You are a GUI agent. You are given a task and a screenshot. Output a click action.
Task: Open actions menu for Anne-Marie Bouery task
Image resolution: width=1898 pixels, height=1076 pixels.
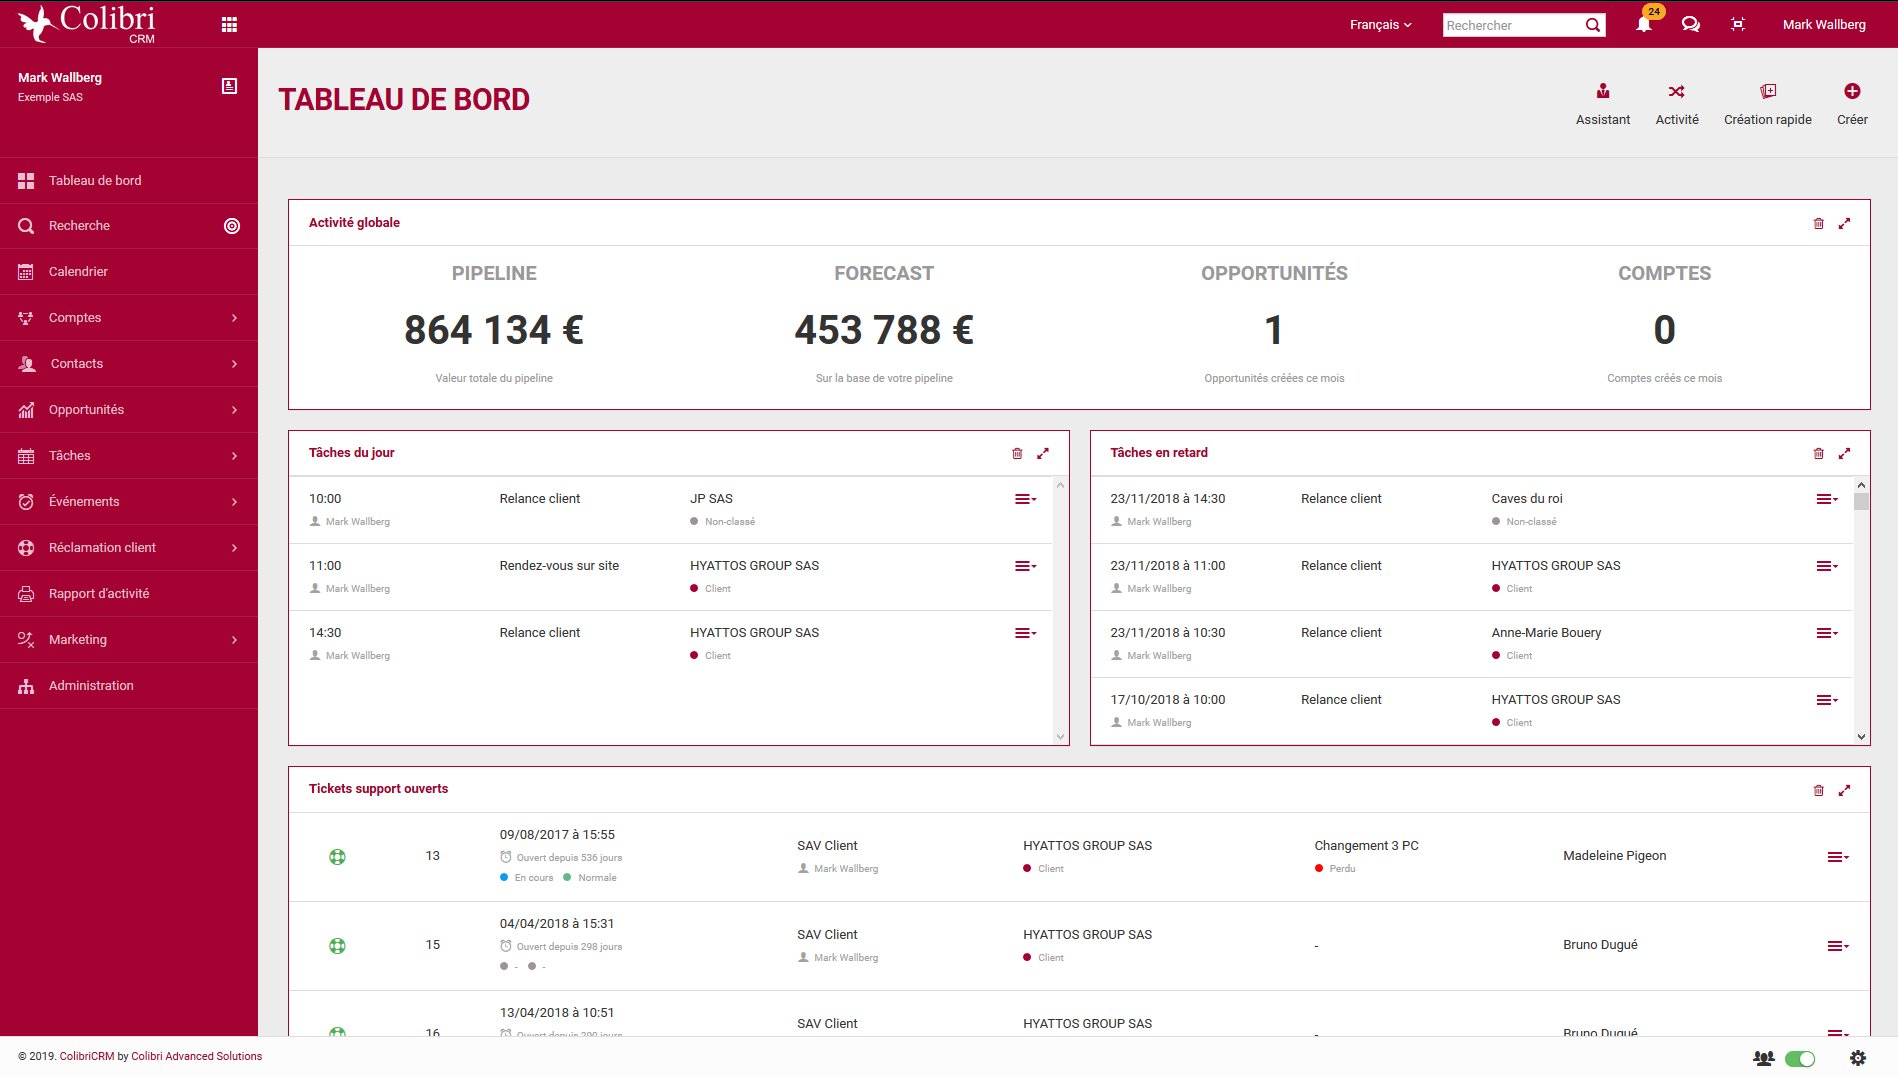(1828, 633)
